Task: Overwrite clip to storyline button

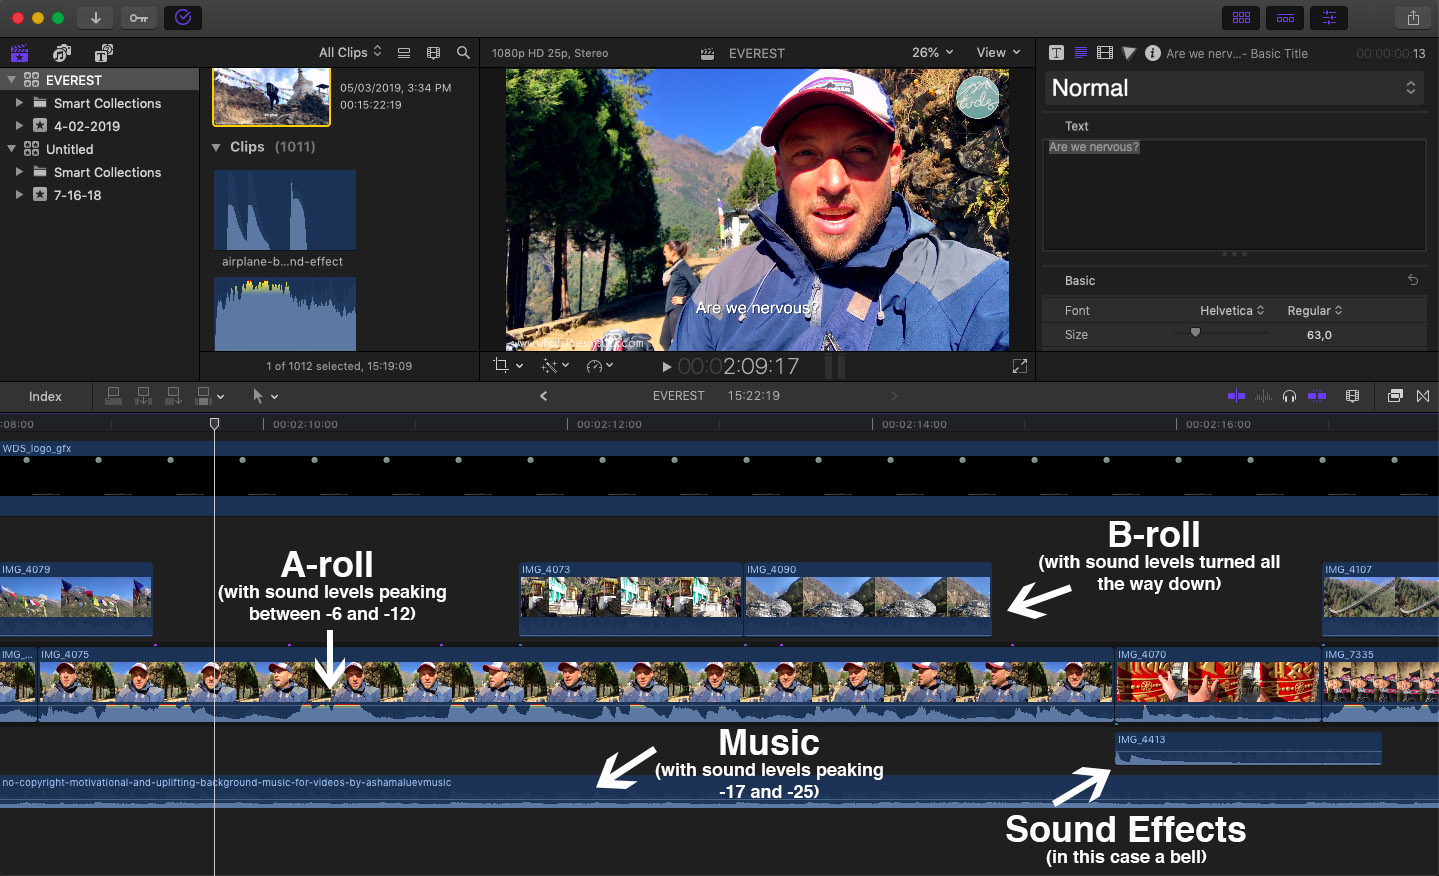Action: click(x=204, y=396)
